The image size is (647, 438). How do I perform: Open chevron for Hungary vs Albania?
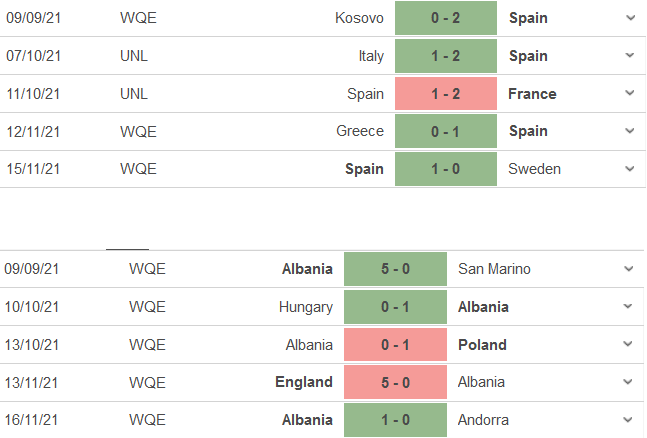(629, 307)
